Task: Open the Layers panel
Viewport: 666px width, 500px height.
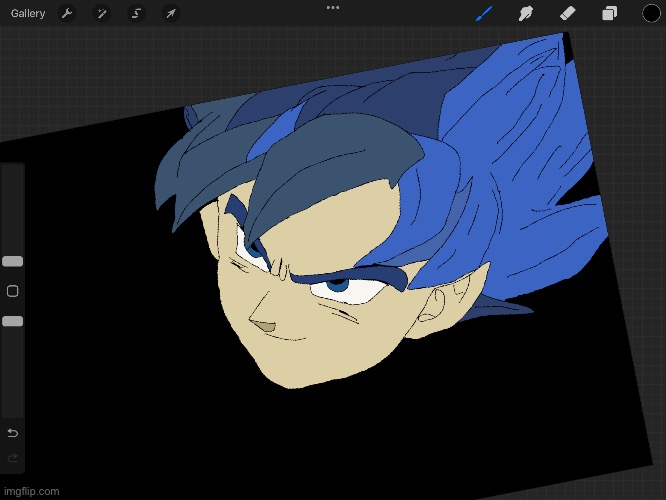Action: (x=609, y=13)
